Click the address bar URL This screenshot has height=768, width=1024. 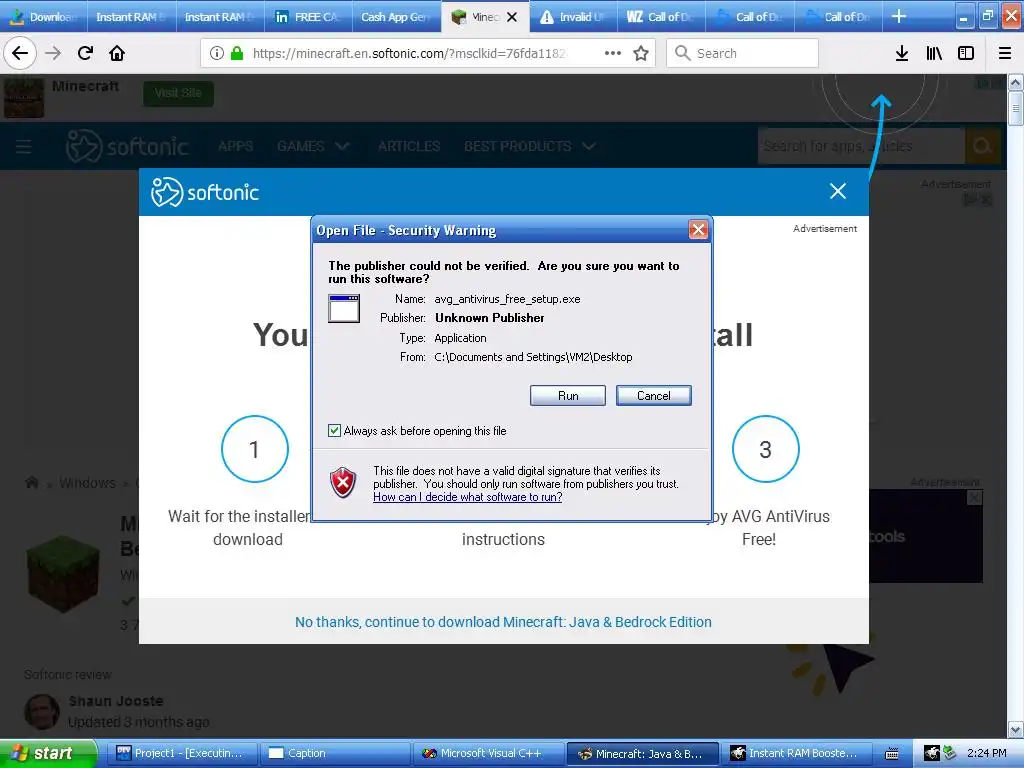click(x=409, y=53)
